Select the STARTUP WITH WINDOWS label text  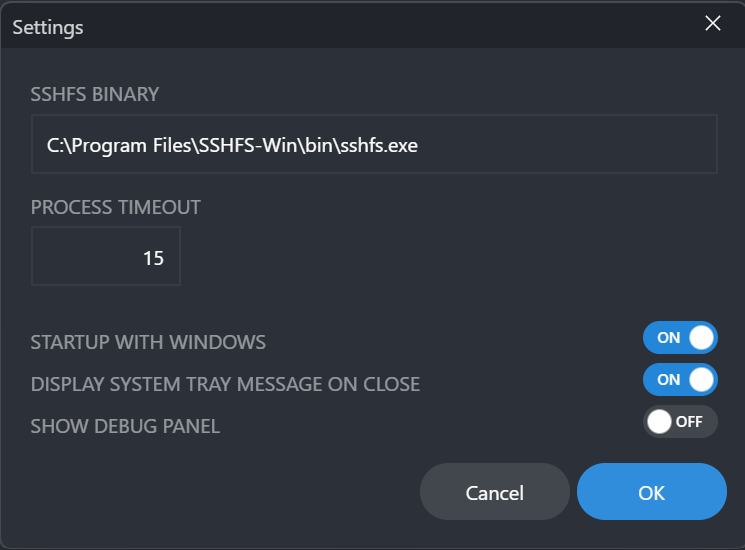[148, 342]
